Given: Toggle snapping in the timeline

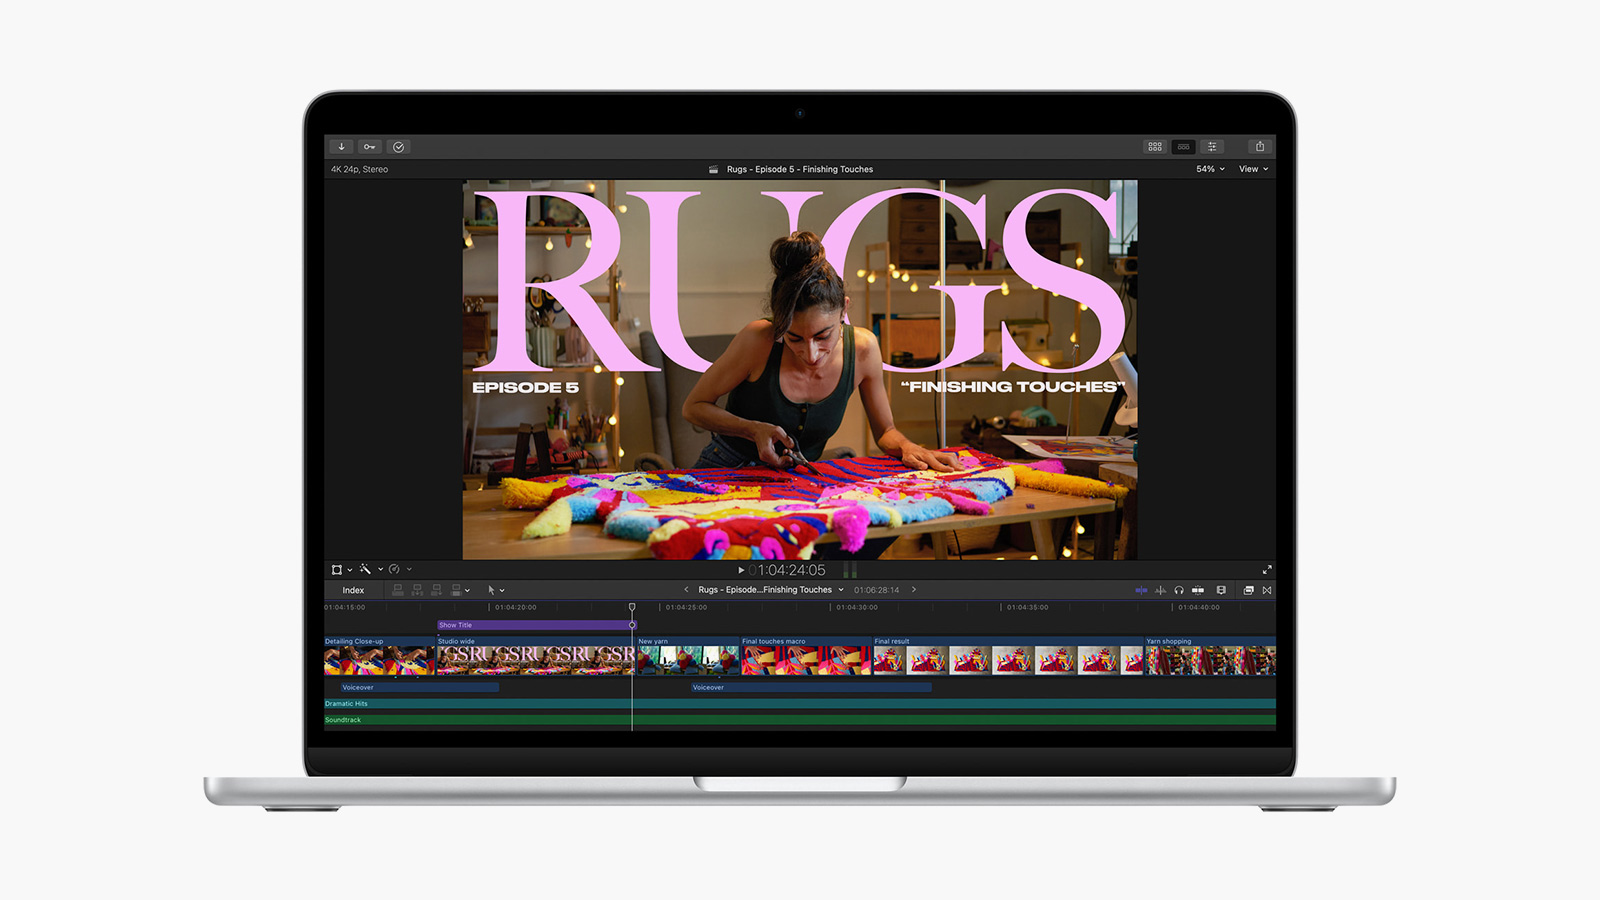Looking at the screenshot, I should point(1198,590).
